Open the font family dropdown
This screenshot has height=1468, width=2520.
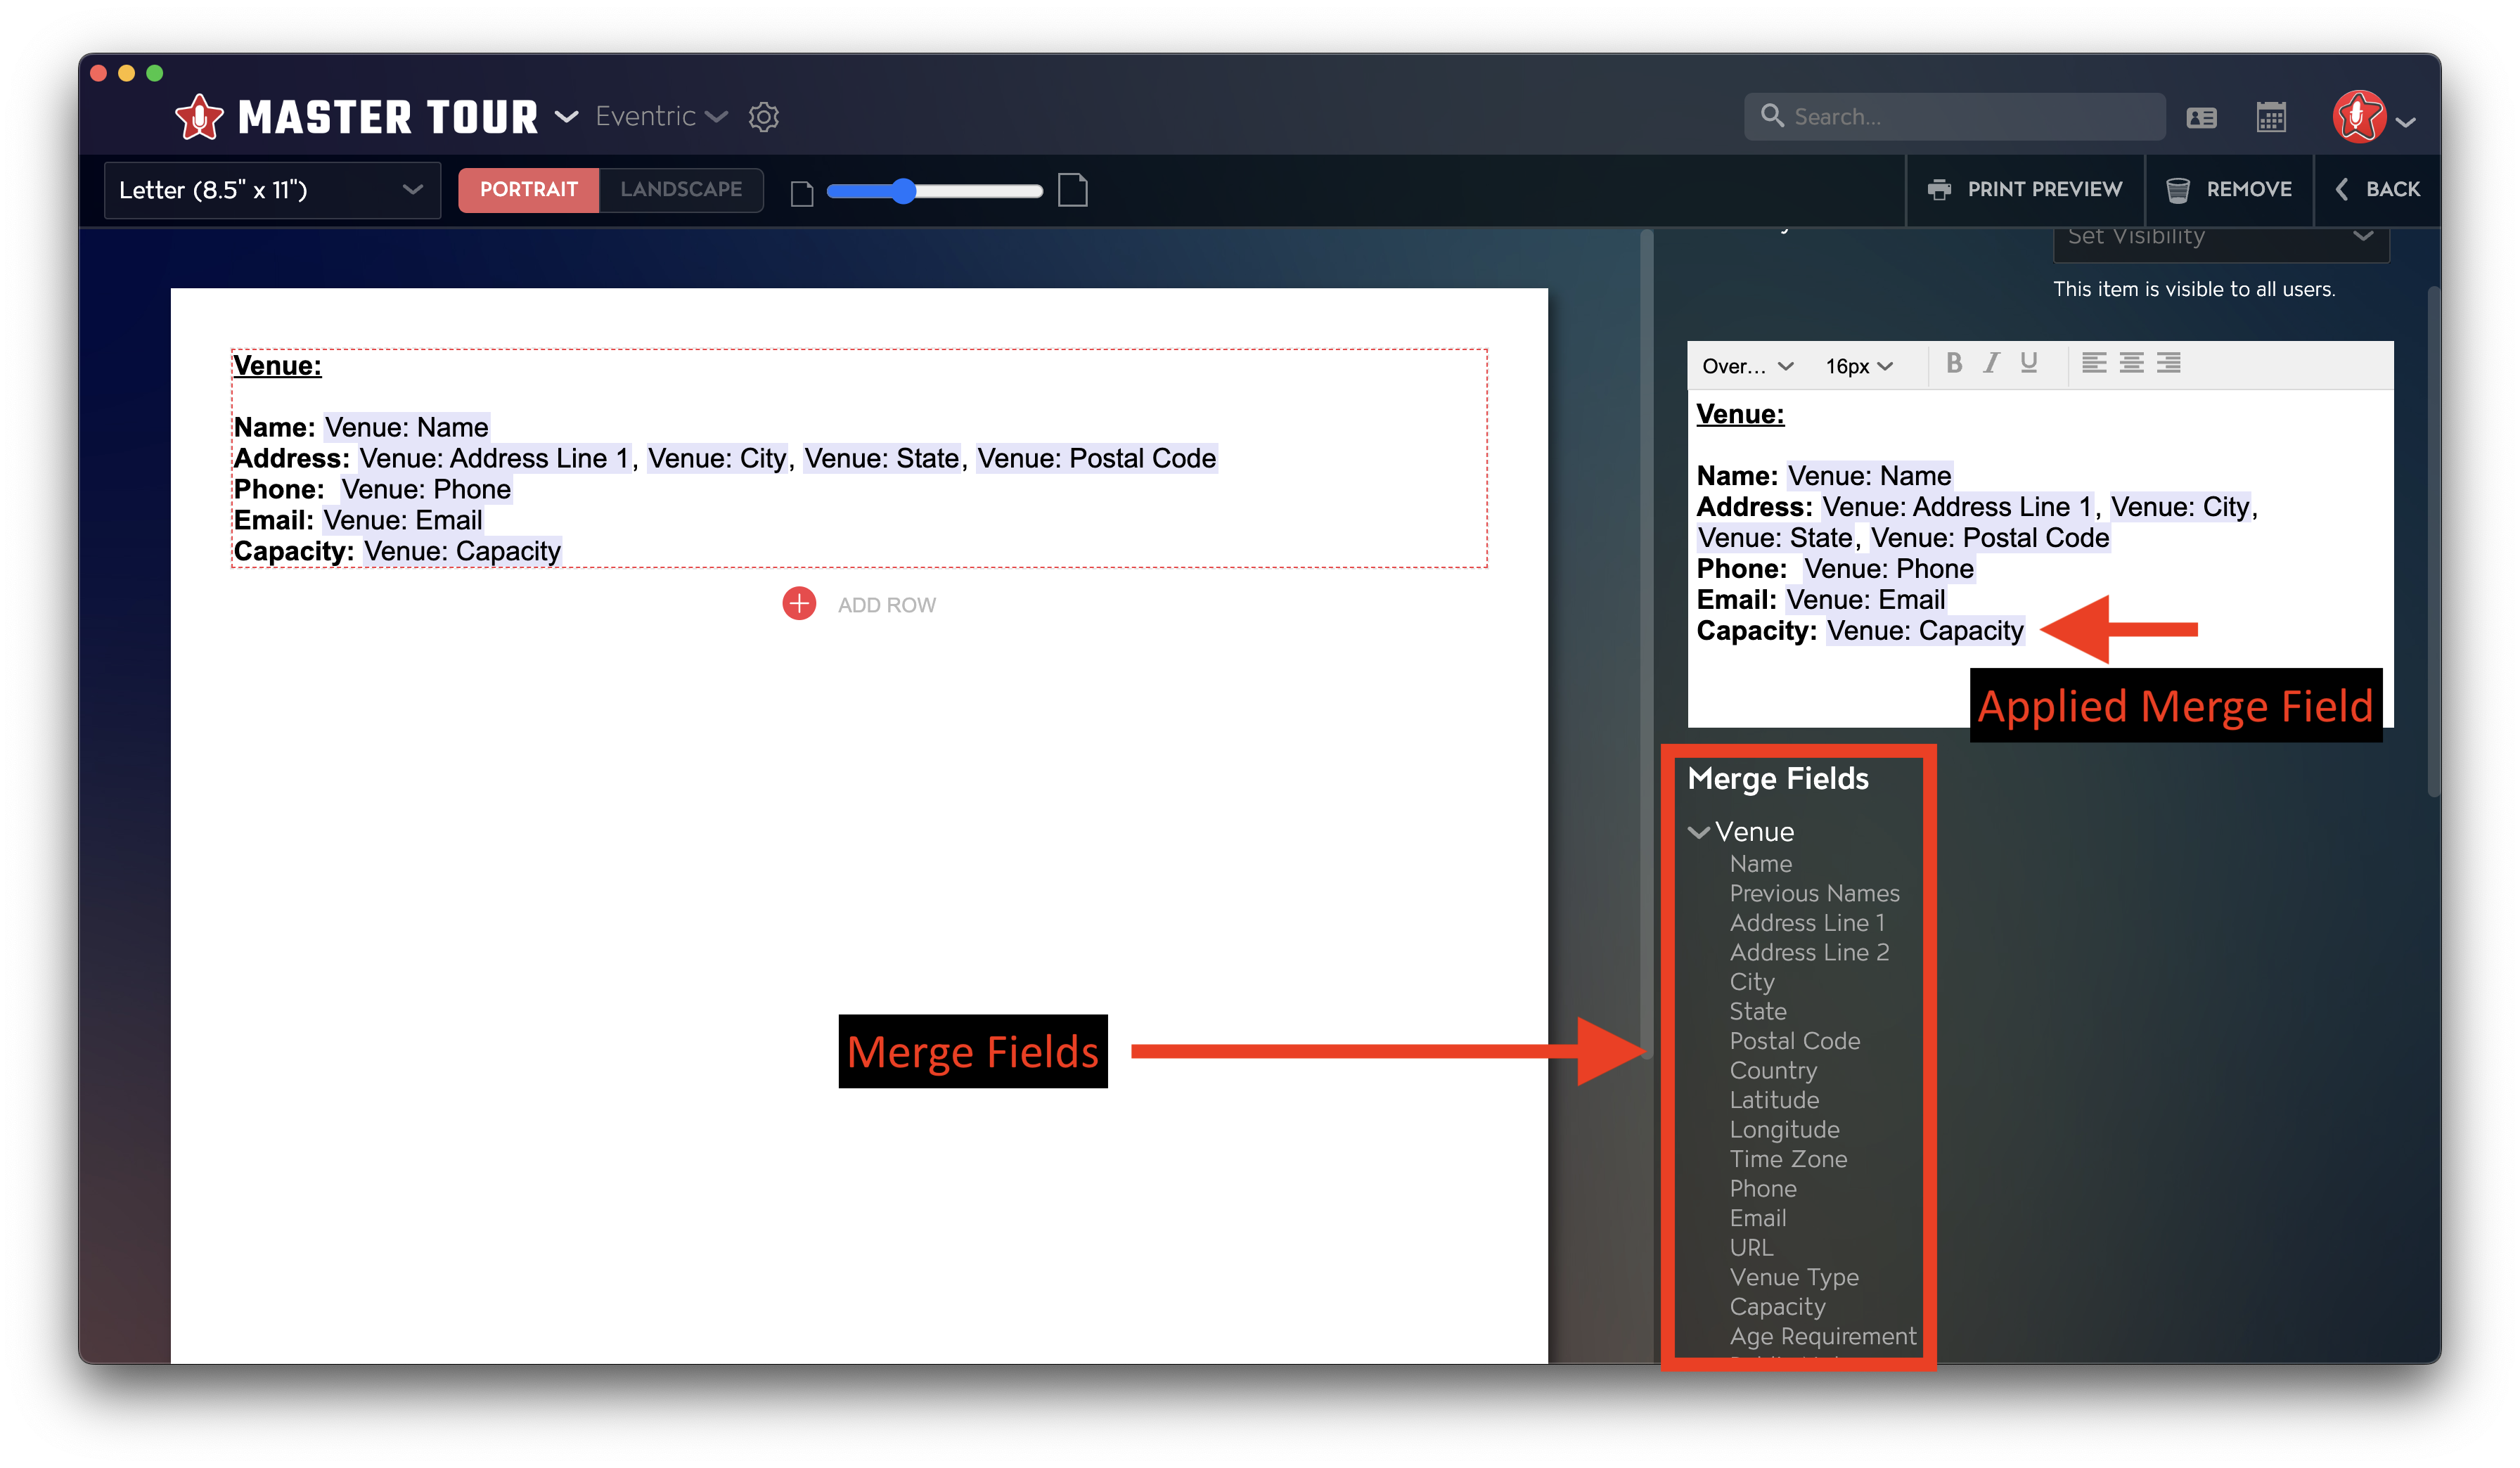point(1747,366)
